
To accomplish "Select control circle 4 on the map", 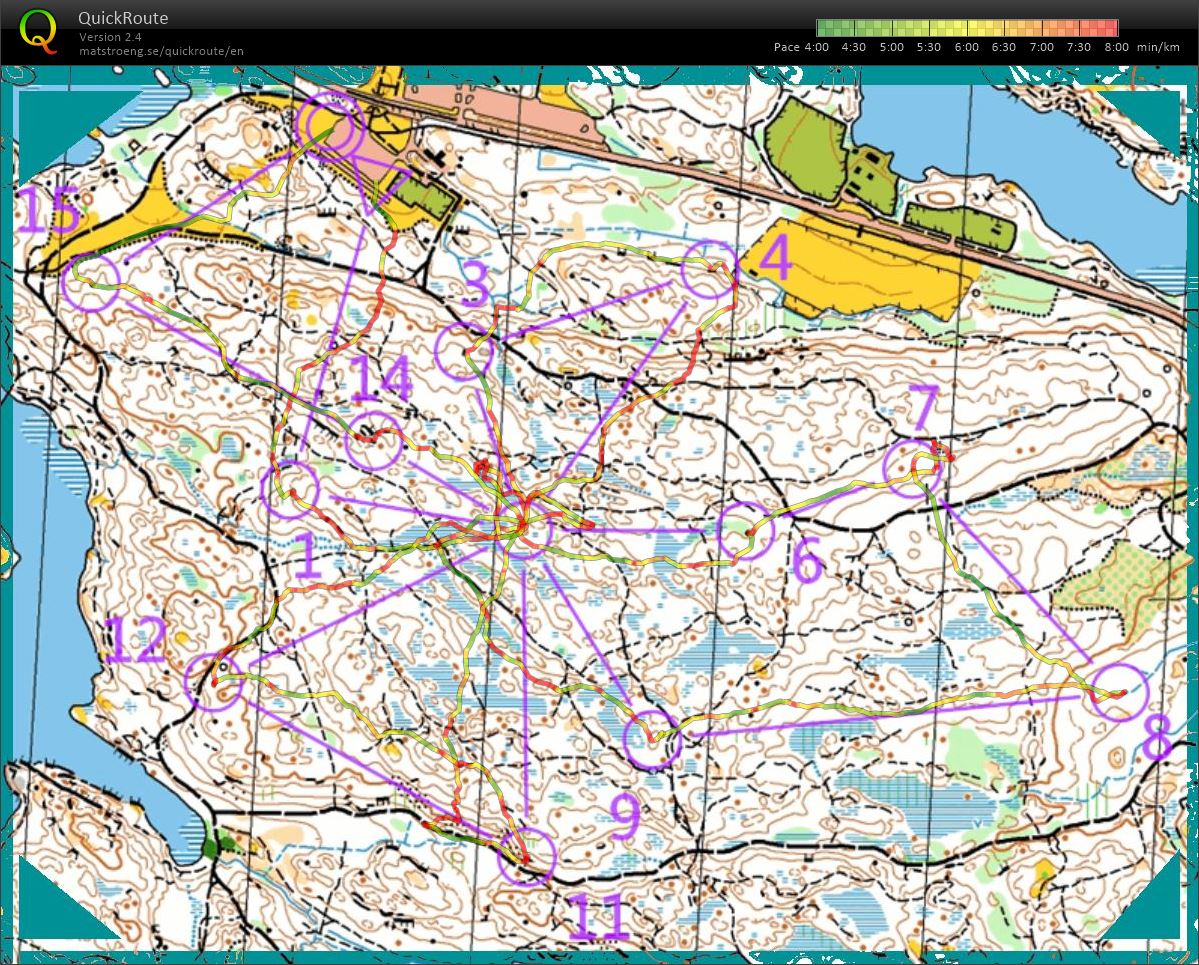I will click(x=709, y=269).
